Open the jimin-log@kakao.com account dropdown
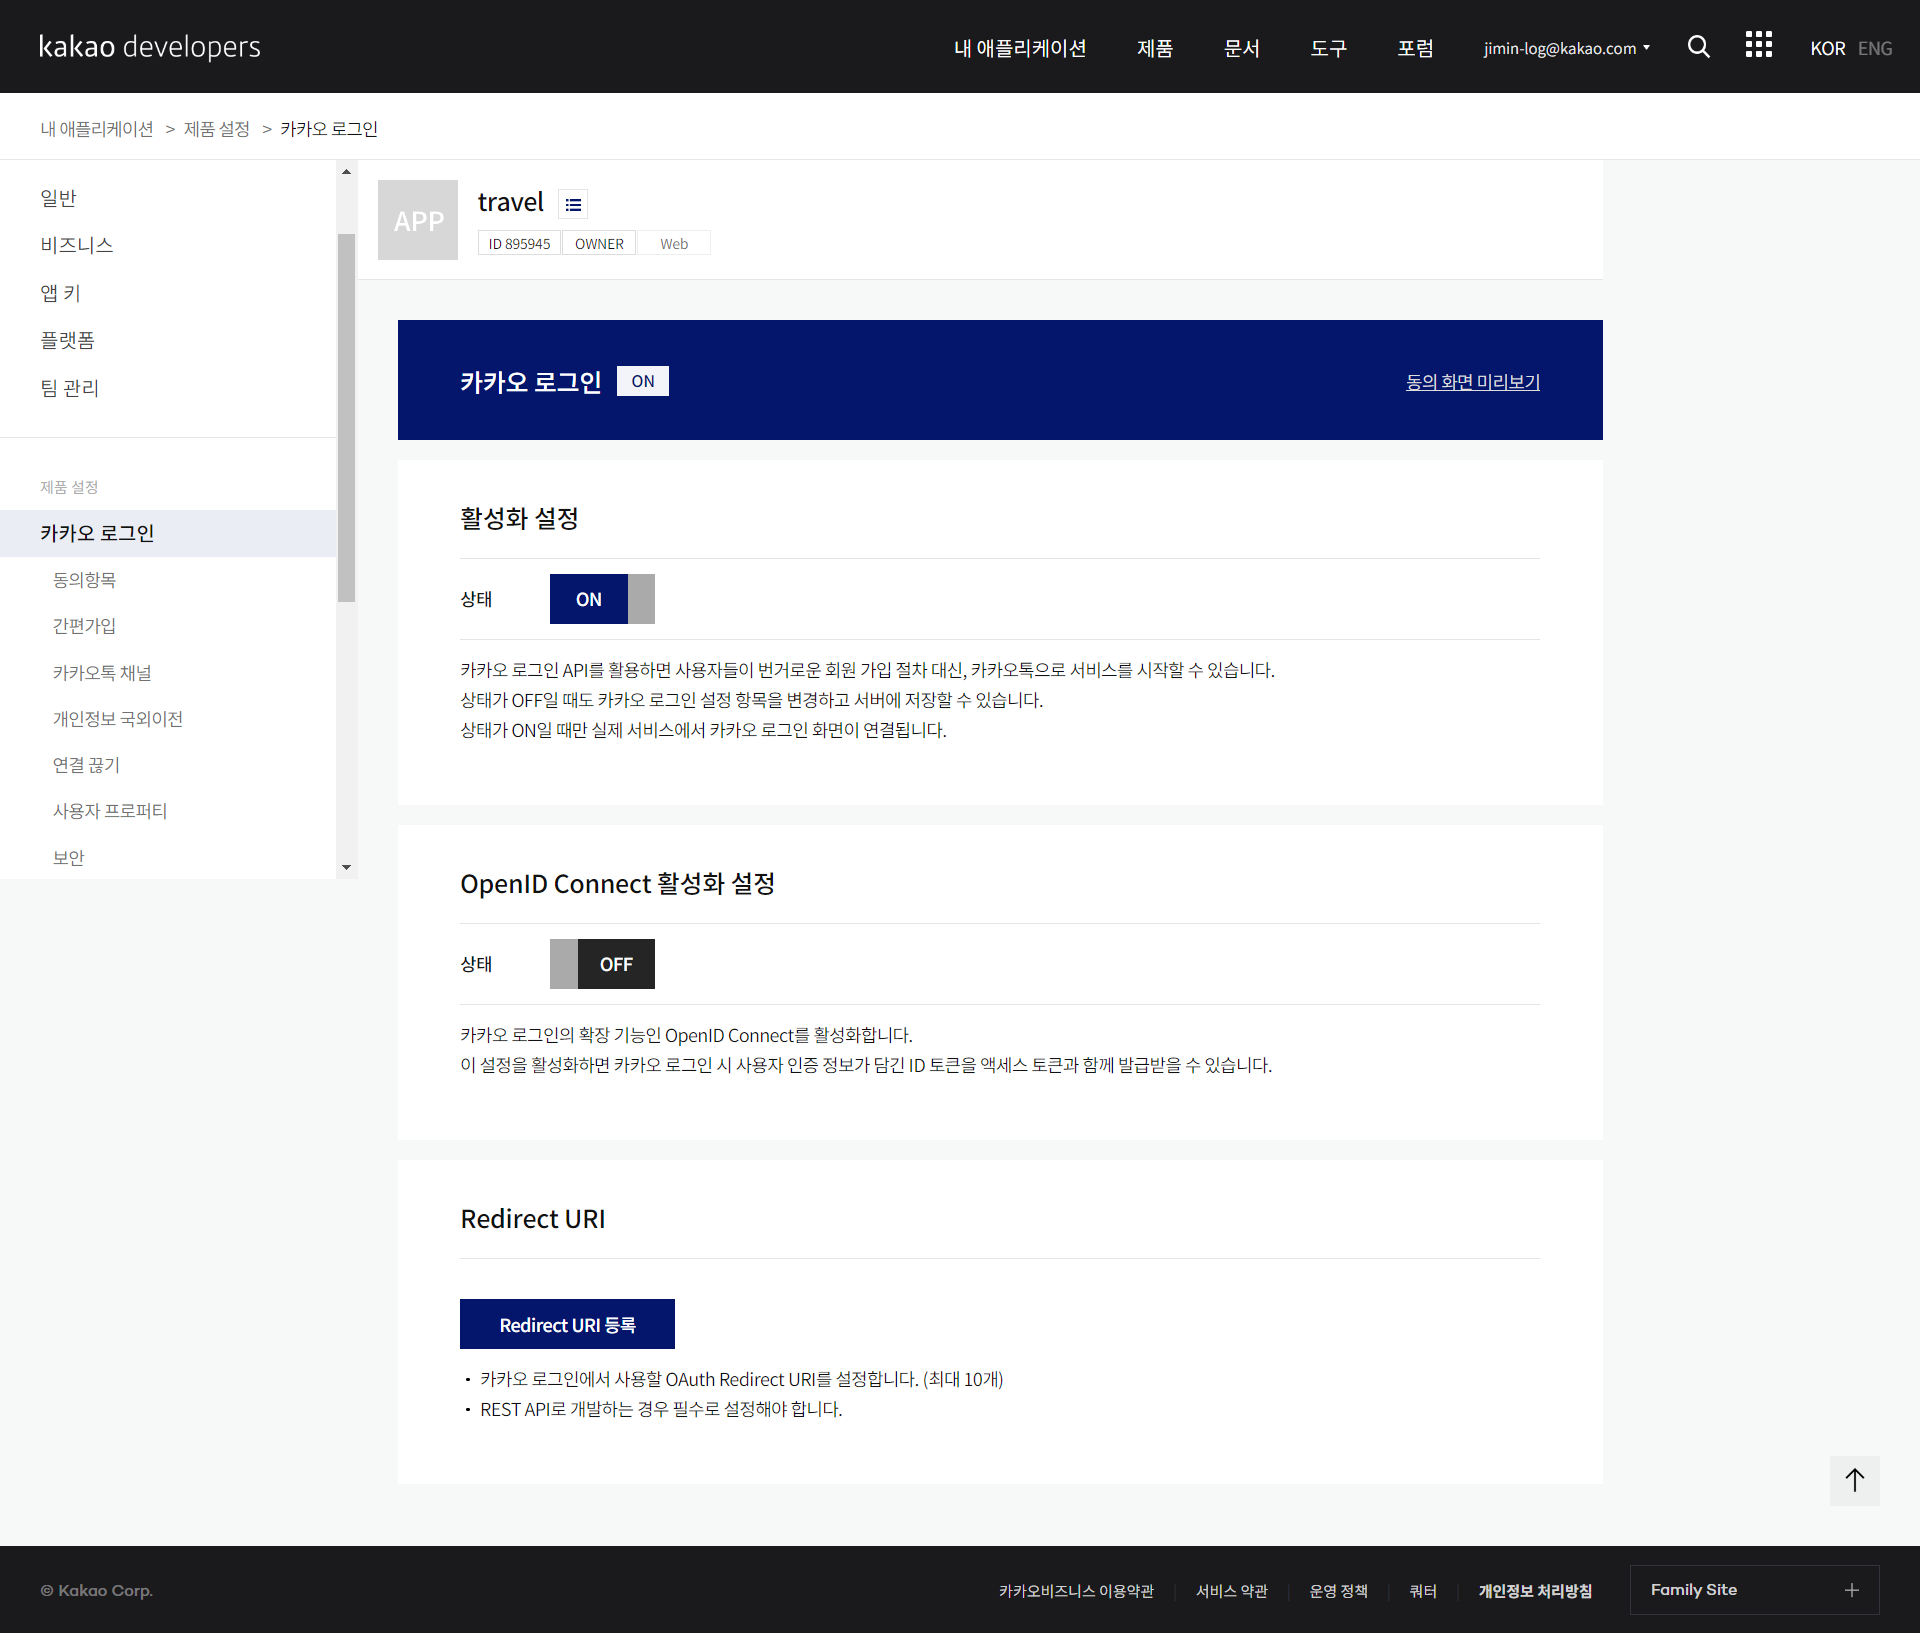1920x1633 pixels. tap(1566, 48)
